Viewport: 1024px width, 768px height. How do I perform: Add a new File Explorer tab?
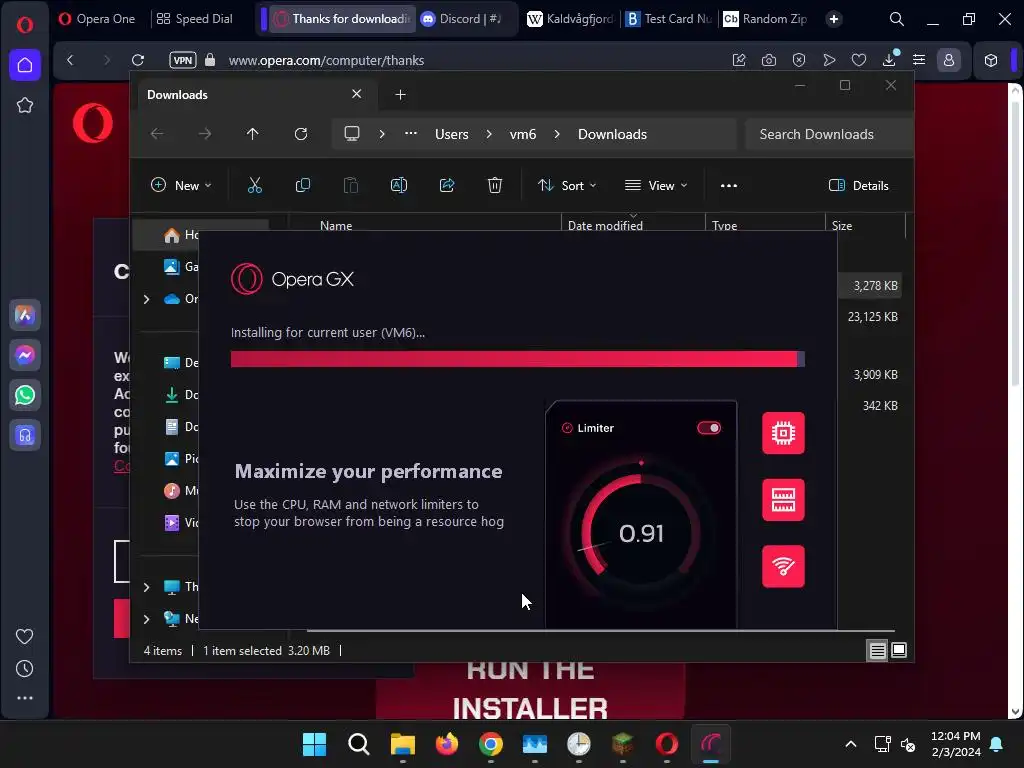coord(400,95)
